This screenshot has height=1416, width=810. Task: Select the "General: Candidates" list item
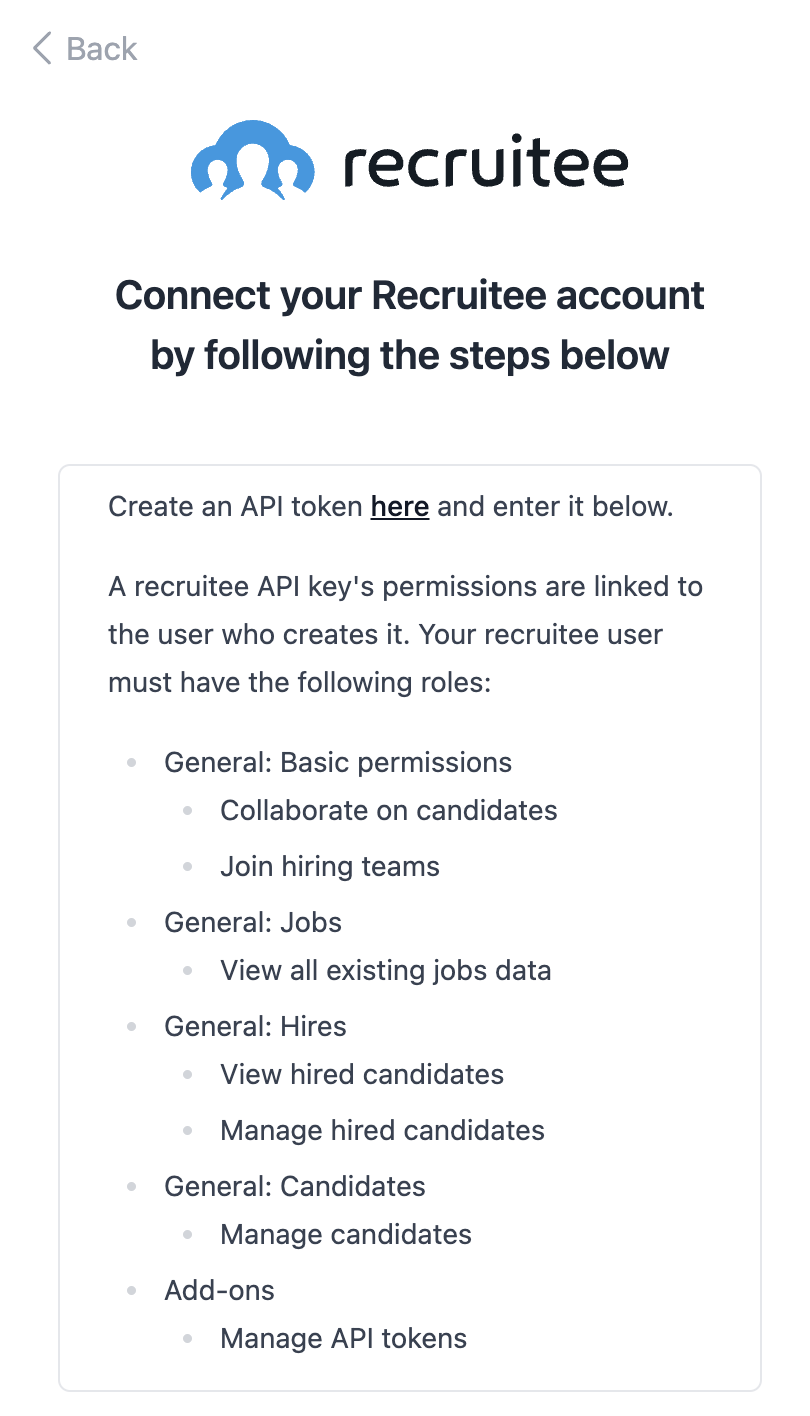(295, 1187)
